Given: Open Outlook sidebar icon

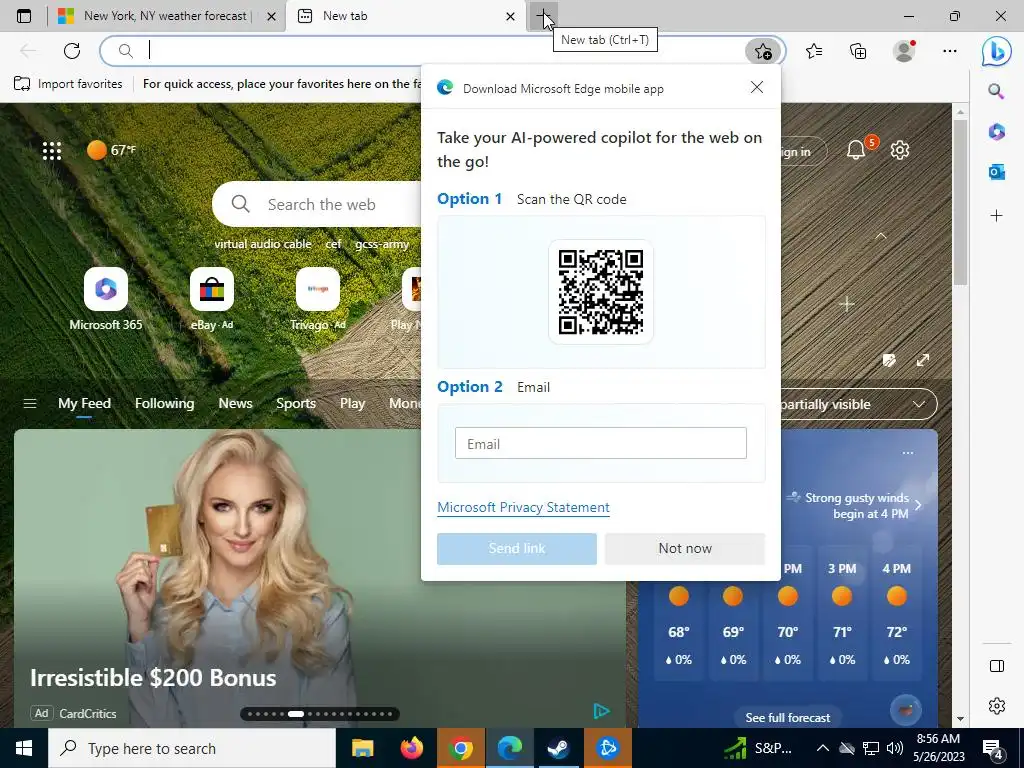Looking at the screenshot, I should point(996,172).
